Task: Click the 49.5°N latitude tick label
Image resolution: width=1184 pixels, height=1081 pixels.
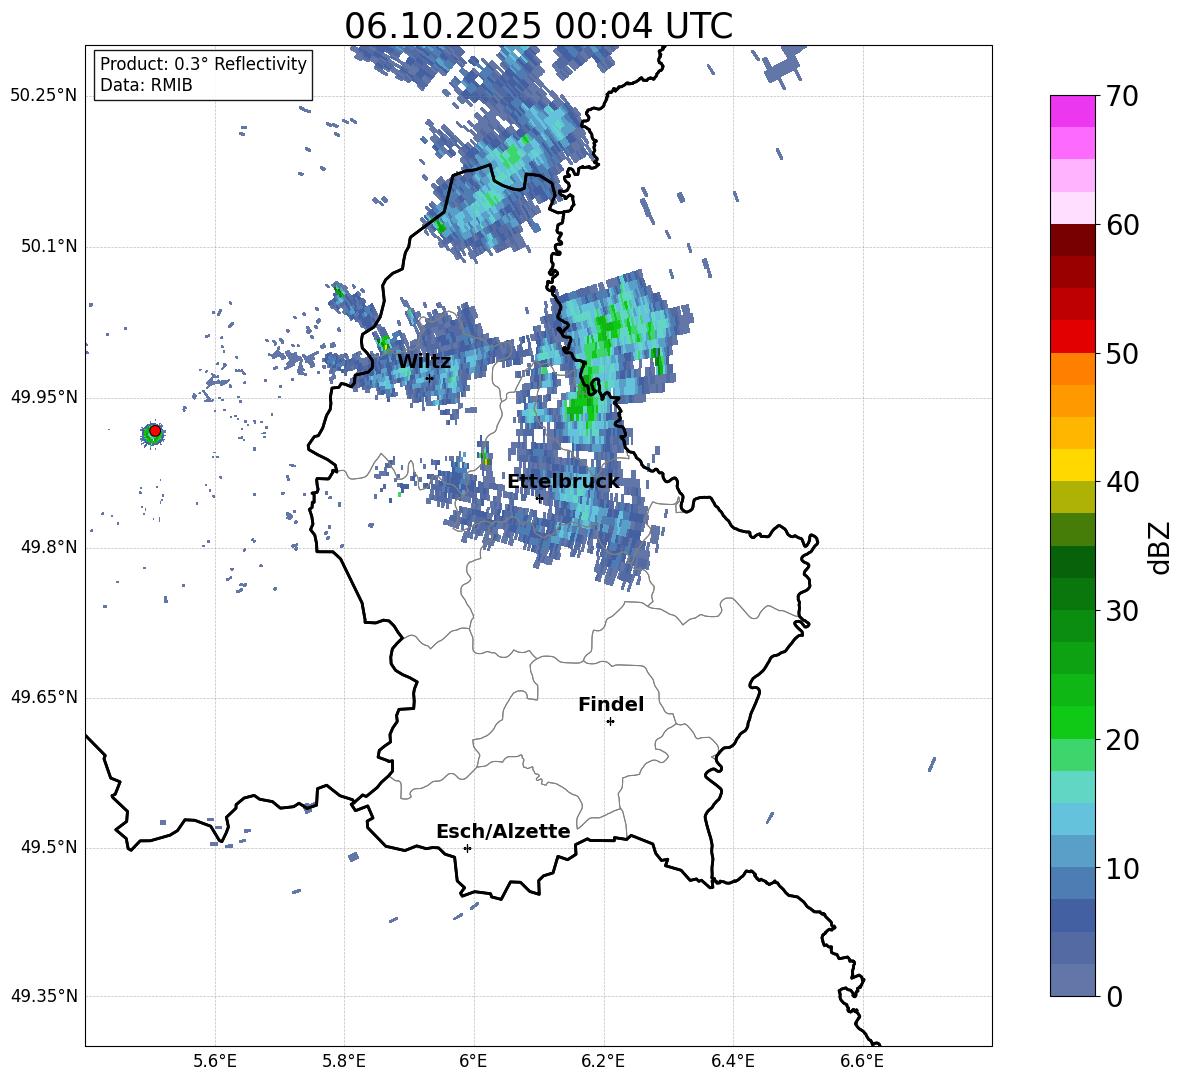Action: coord(49,848)
